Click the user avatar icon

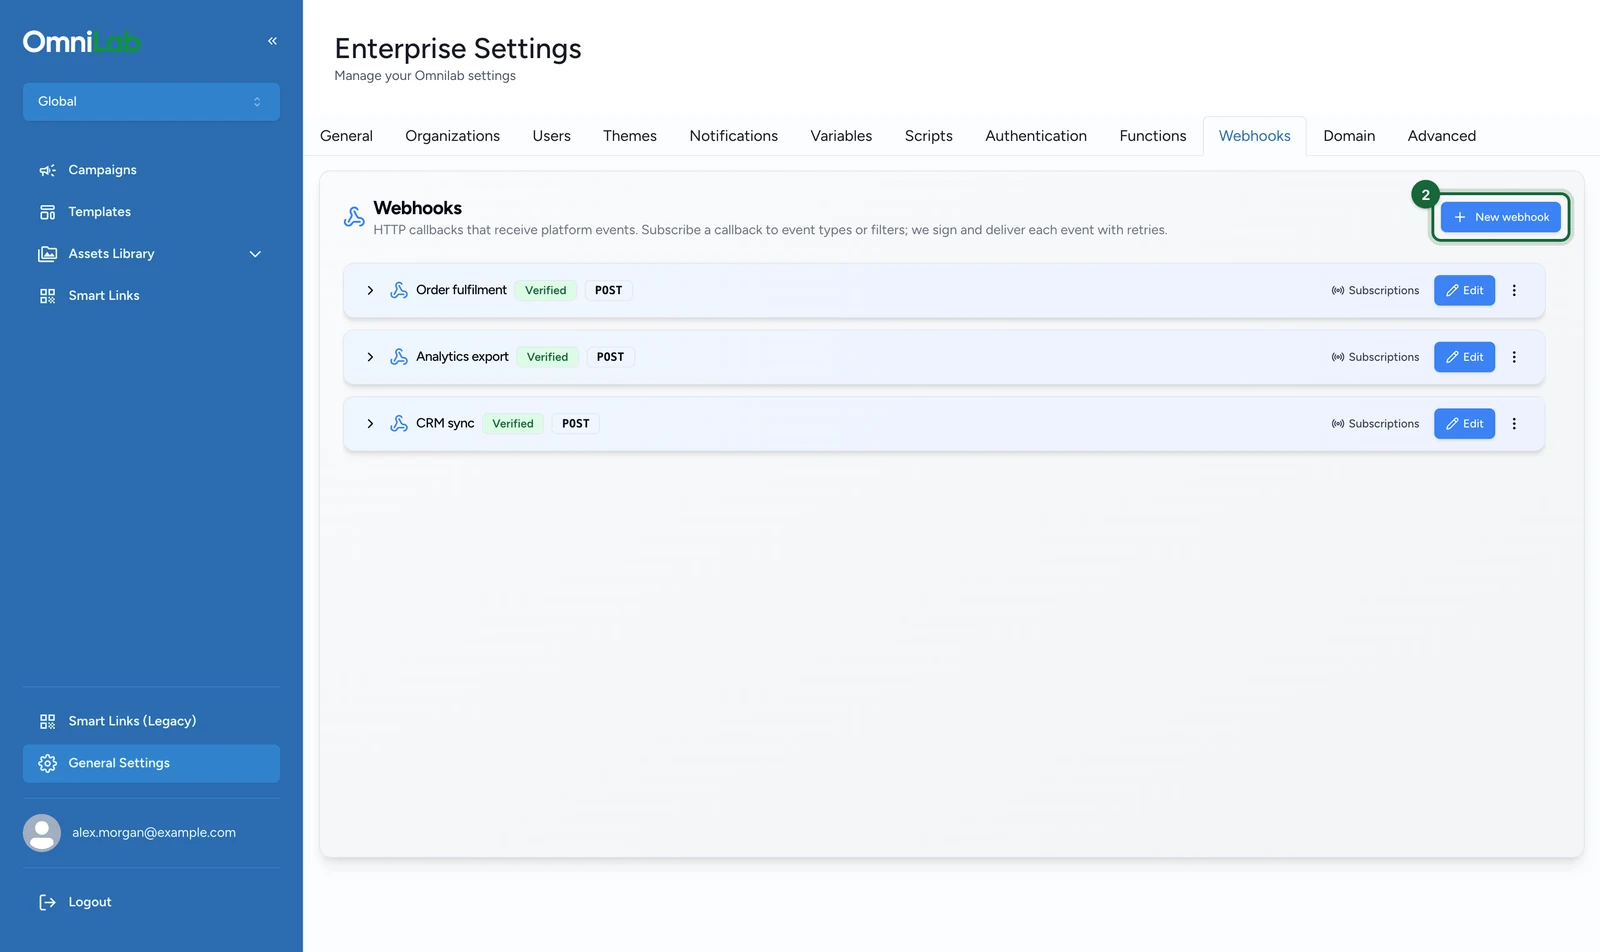pos(42,833)
